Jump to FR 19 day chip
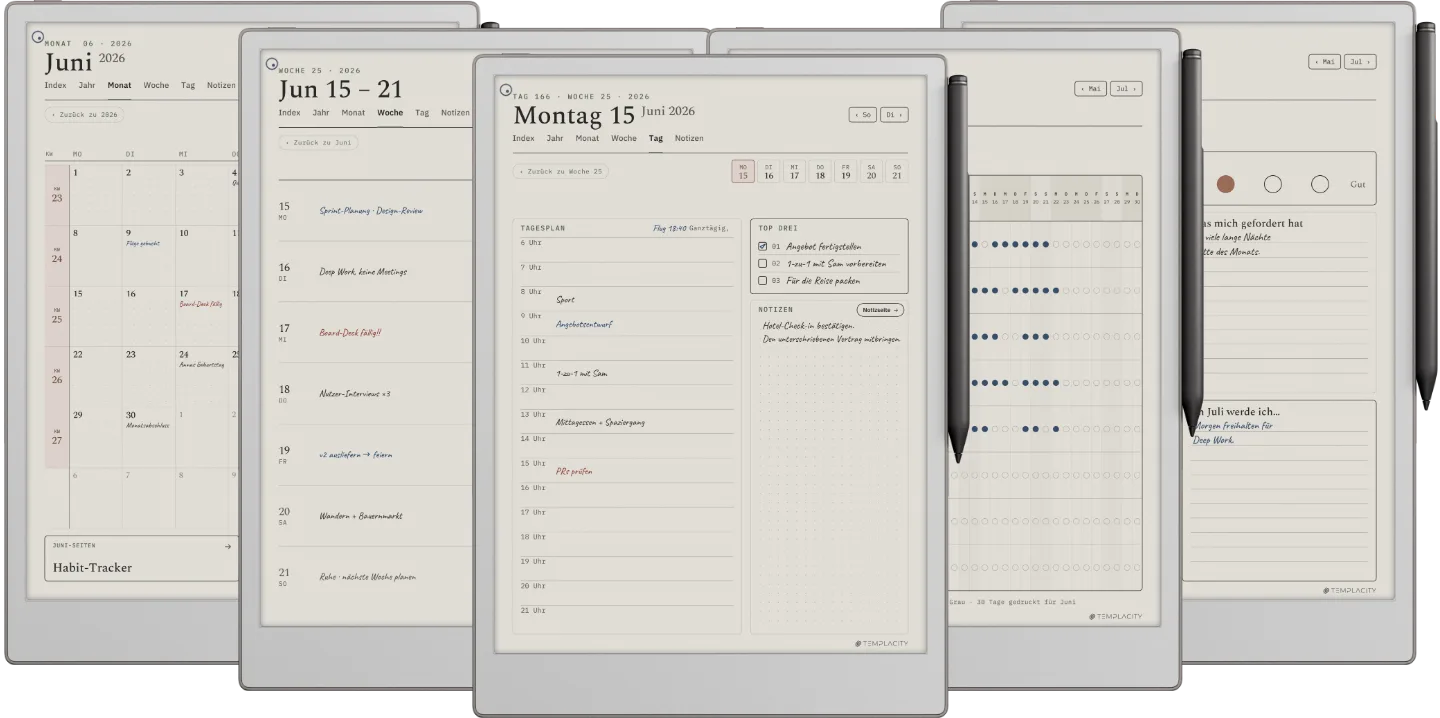This screenshot has width=1440, height=718. (845, 172)
